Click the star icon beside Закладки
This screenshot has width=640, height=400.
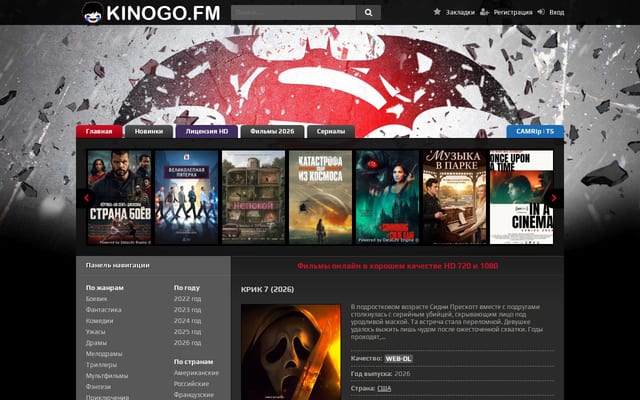pos(437,12)
